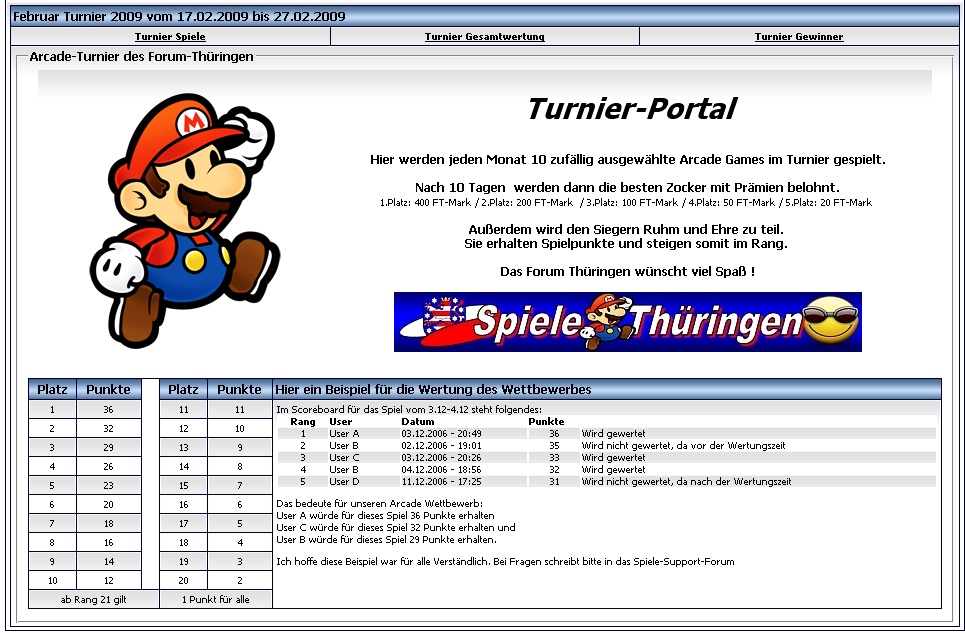Click the User A row entry
The image size is (965, 633).
pyautogui.click(x=344, y=434)
